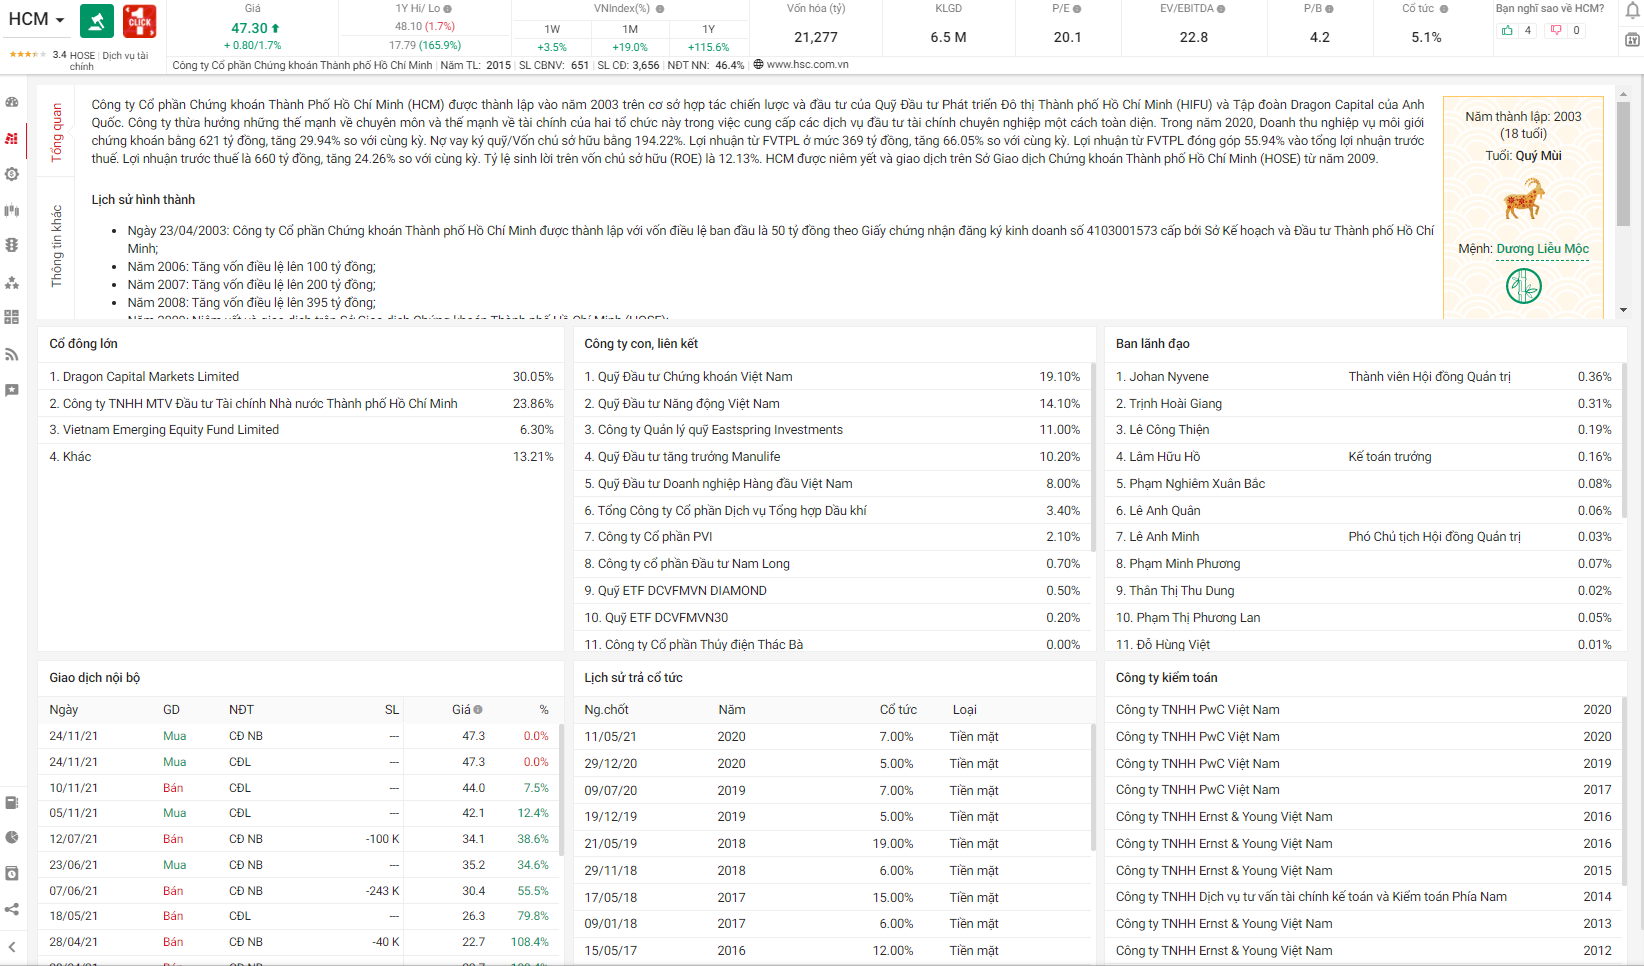
Task: Click the info icon beside EV/EBITDA
Action: pyautogui.click(x=1221, y=9)
